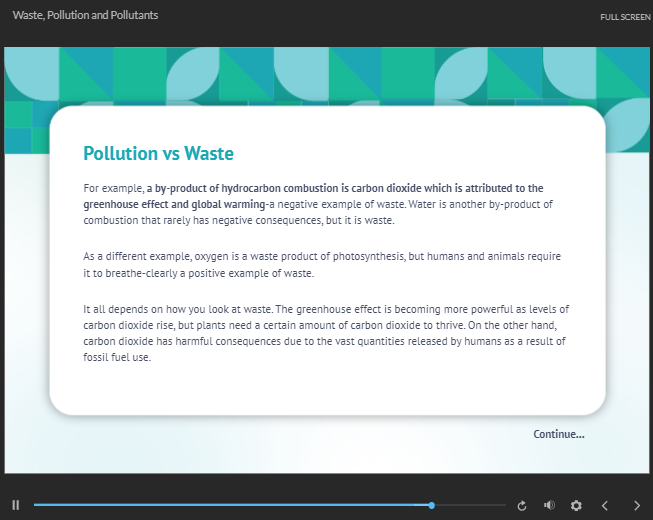This screenshot has height=520, width=653.
Task: Mute audio with the speaker icon
Action: (x=549, y=505)
